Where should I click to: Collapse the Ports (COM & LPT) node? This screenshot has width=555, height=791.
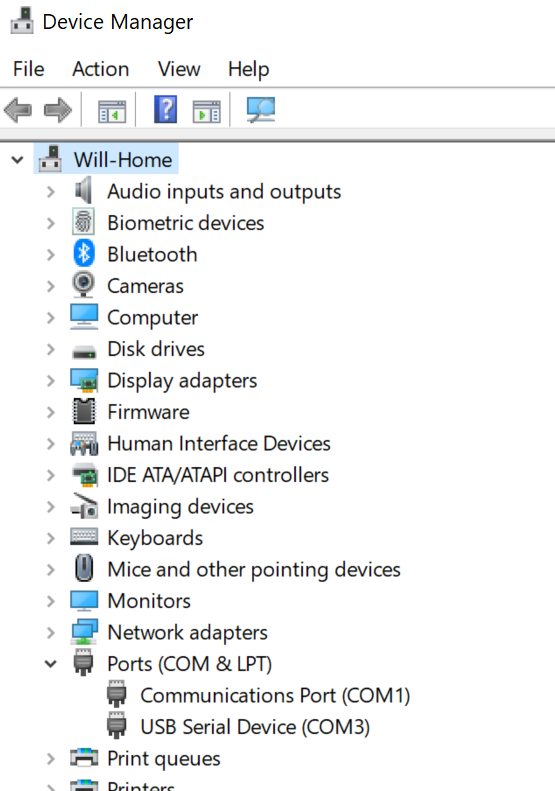[x=50, y=664]
